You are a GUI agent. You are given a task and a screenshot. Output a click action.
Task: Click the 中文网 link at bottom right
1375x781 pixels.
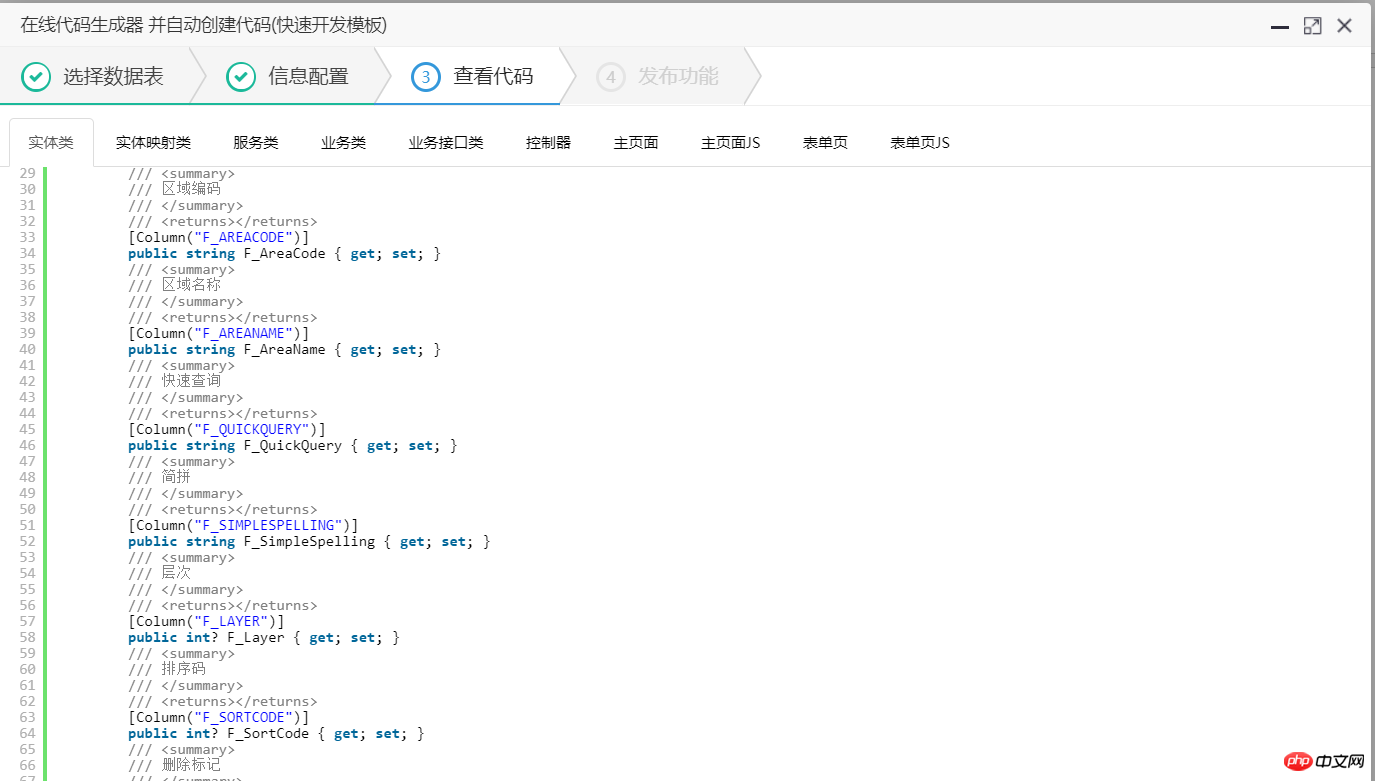point(1340,761)
